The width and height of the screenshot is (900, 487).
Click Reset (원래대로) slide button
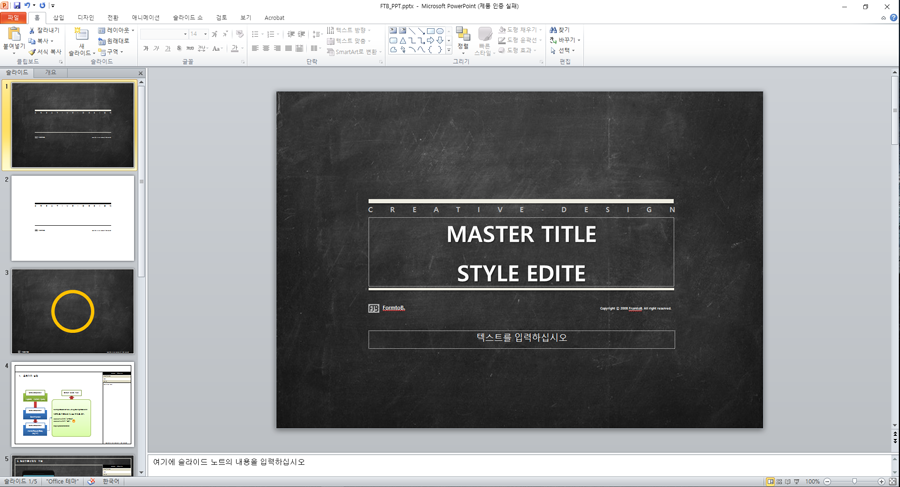click(x=118, y=41)
